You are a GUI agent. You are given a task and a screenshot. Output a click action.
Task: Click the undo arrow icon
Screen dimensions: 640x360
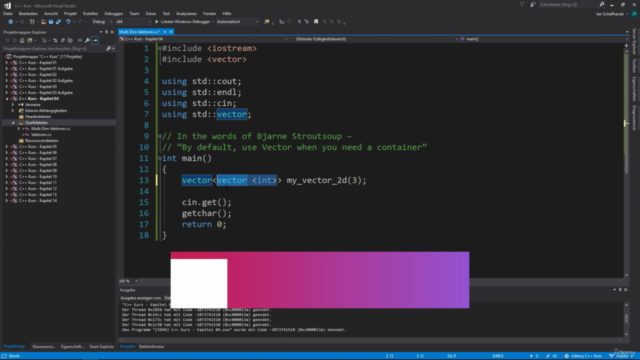68,22
